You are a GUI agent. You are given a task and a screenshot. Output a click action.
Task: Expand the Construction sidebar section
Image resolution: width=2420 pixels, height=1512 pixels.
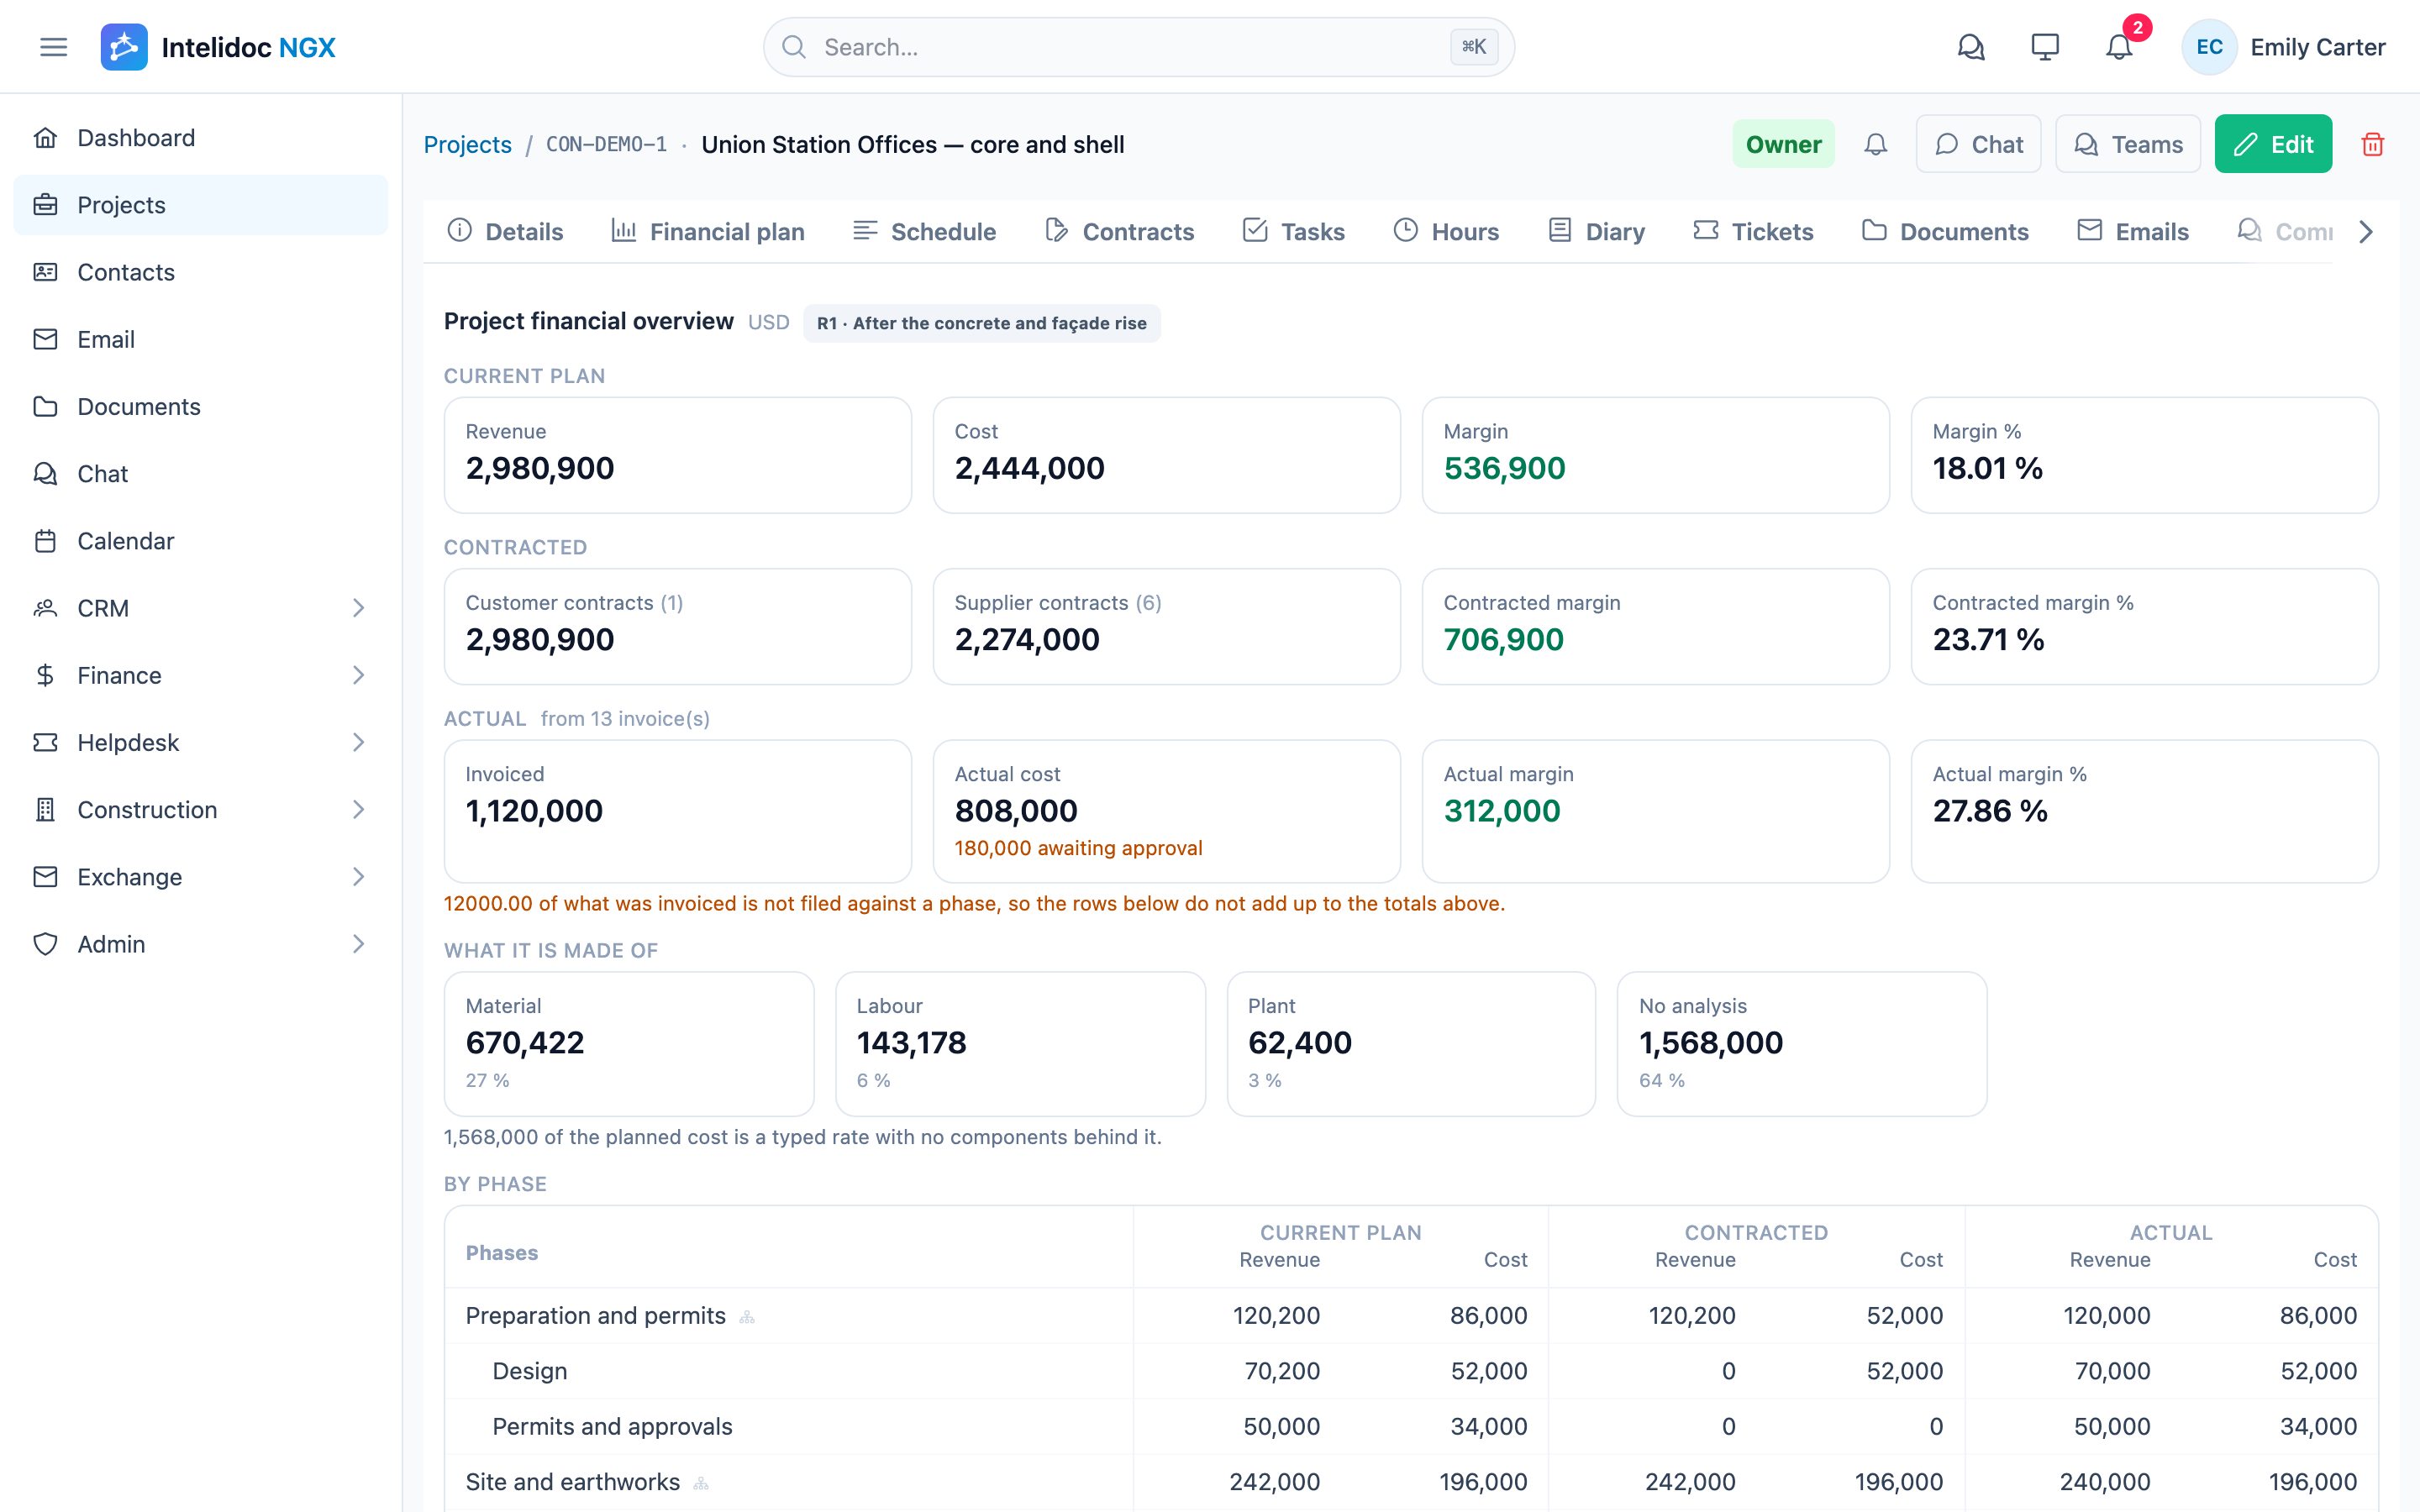(x=201, y=810)
